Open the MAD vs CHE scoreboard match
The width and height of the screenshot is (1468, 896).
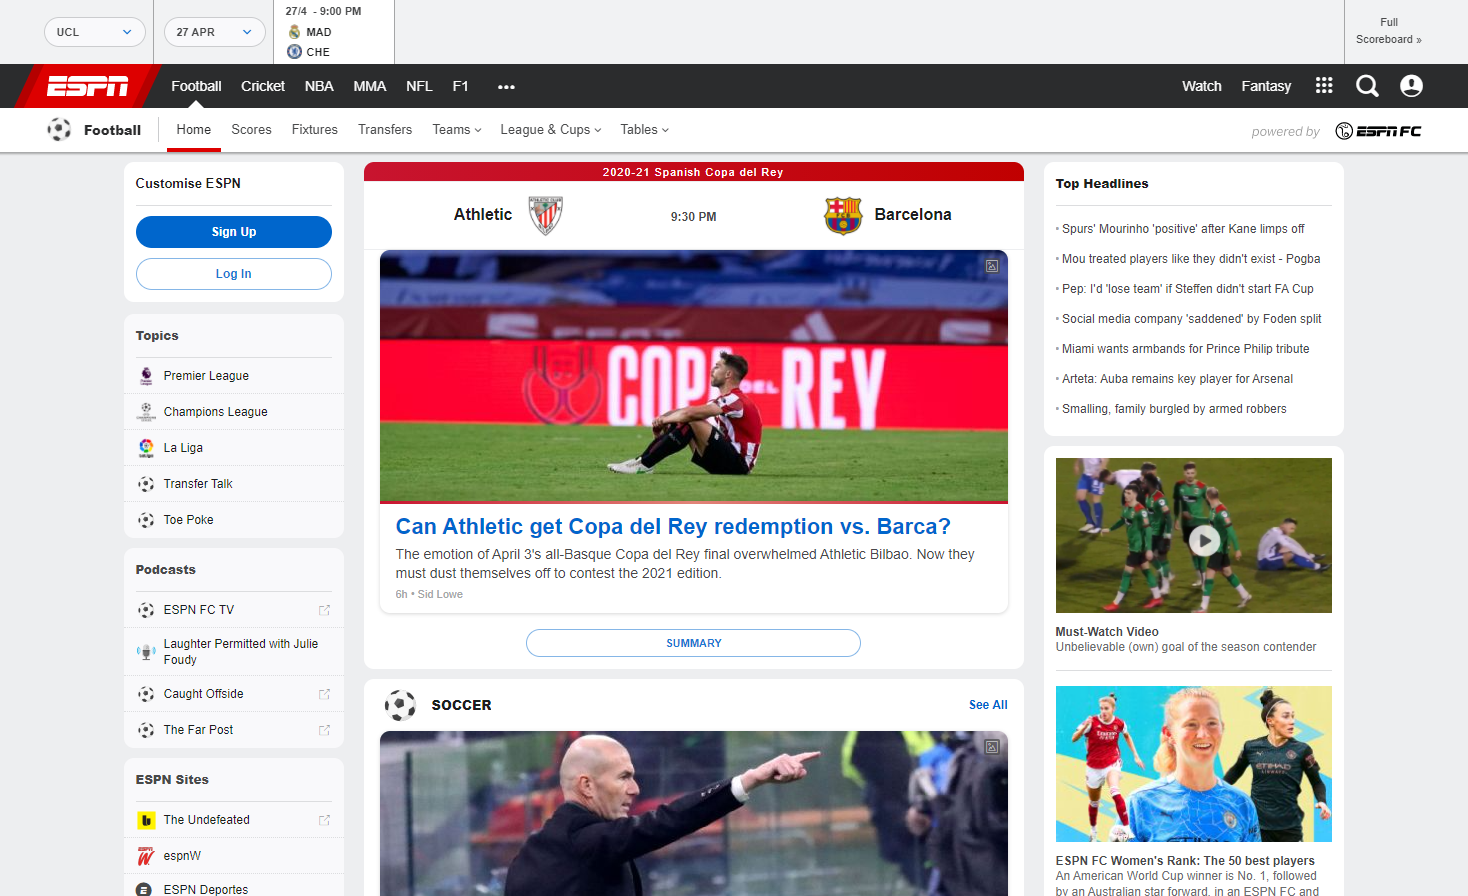tap(334, 32)
